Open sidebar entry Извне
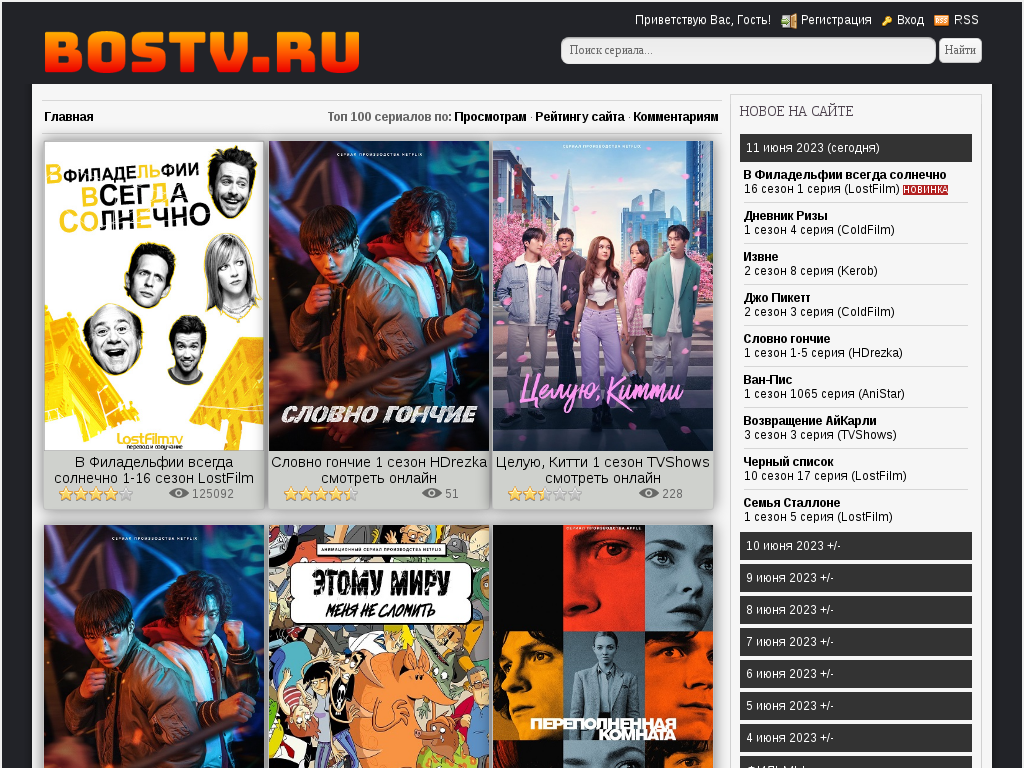 click(761, 257)
